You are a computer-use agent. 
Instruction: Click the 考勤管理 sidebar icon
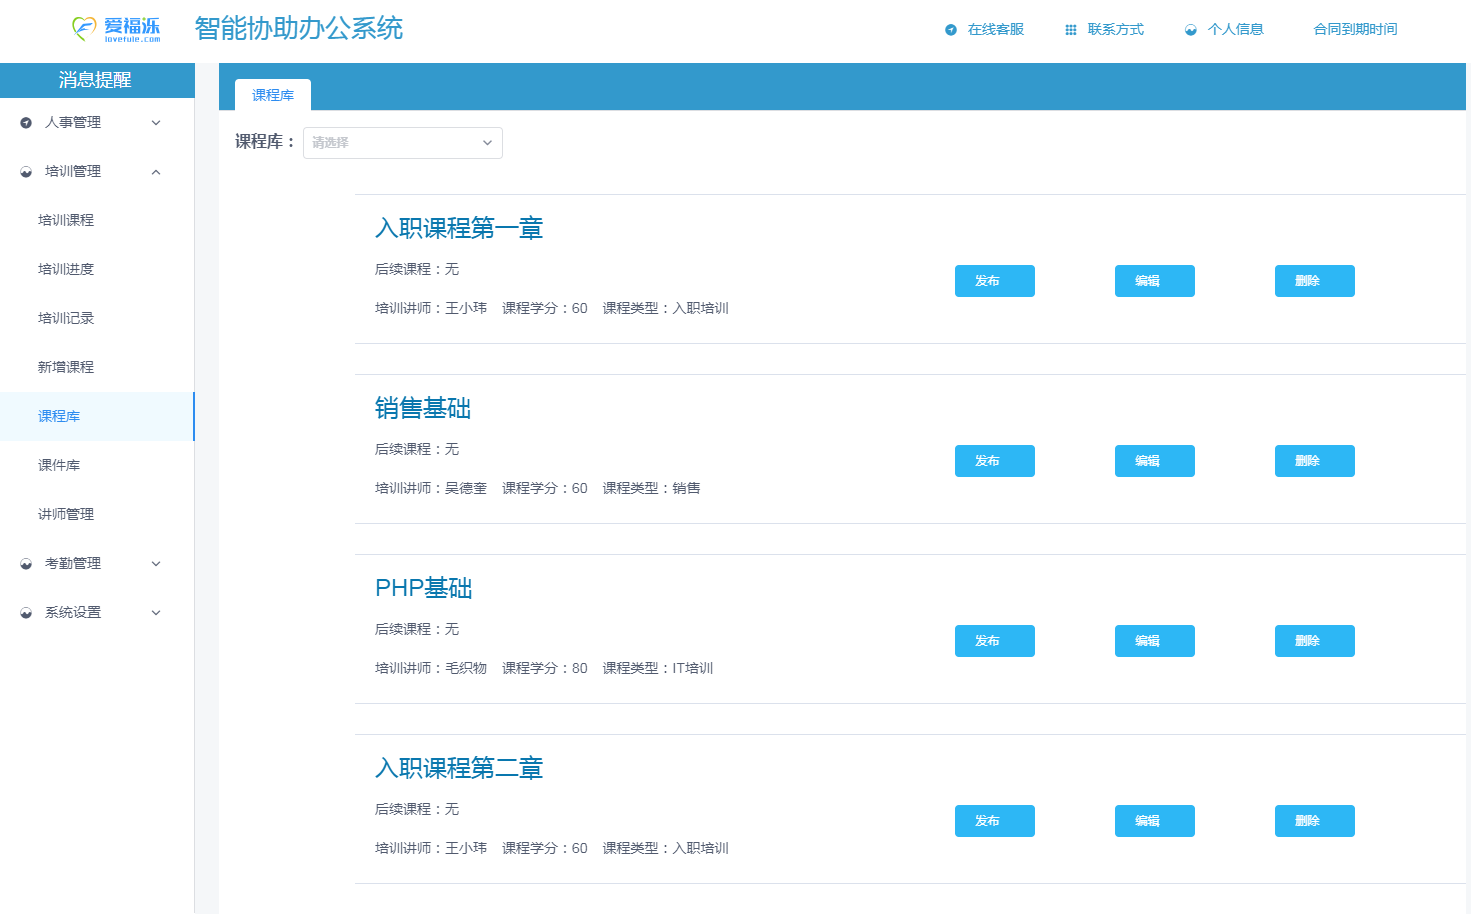tap(23, 563)
